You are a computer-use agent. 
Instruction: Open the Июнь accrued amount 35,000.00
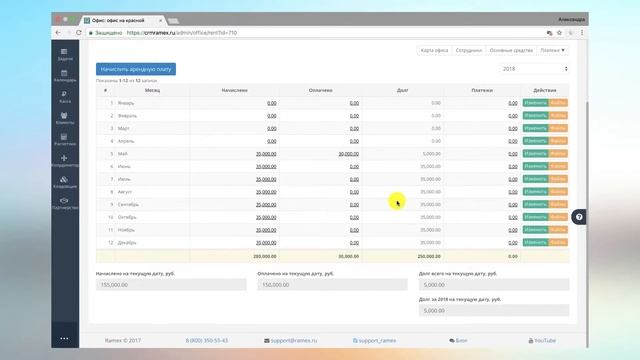(266, 167)
